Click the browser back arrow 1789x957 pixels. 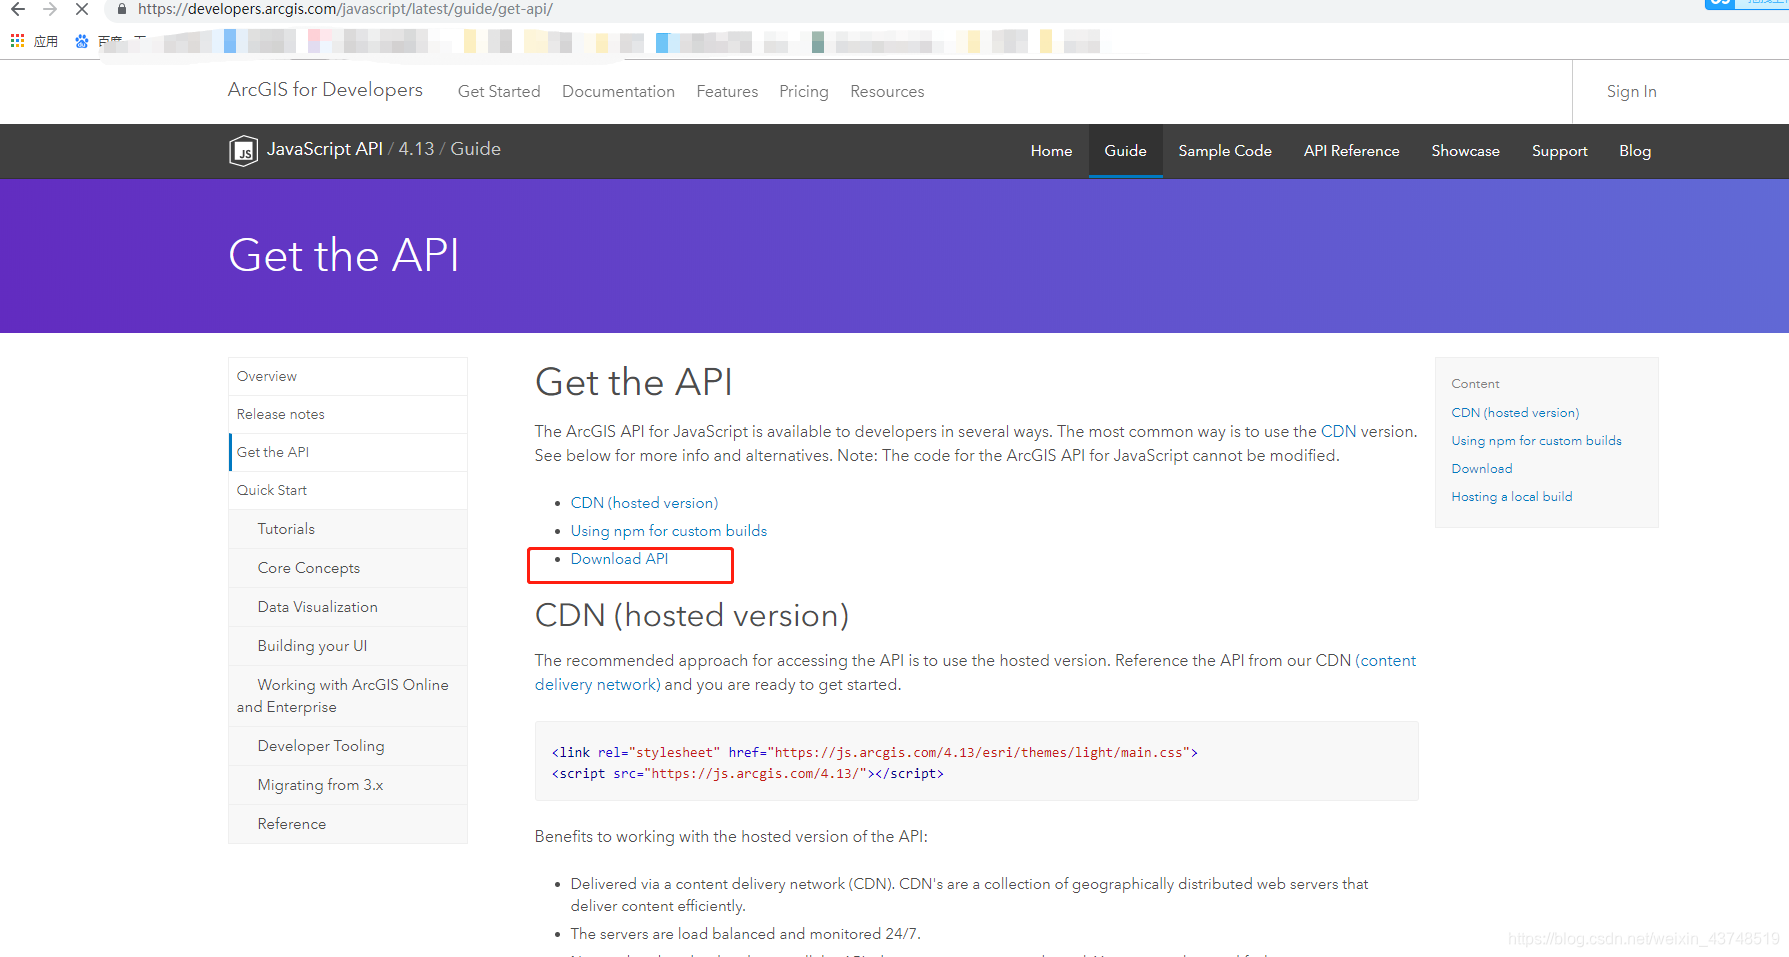click(18, 9)
